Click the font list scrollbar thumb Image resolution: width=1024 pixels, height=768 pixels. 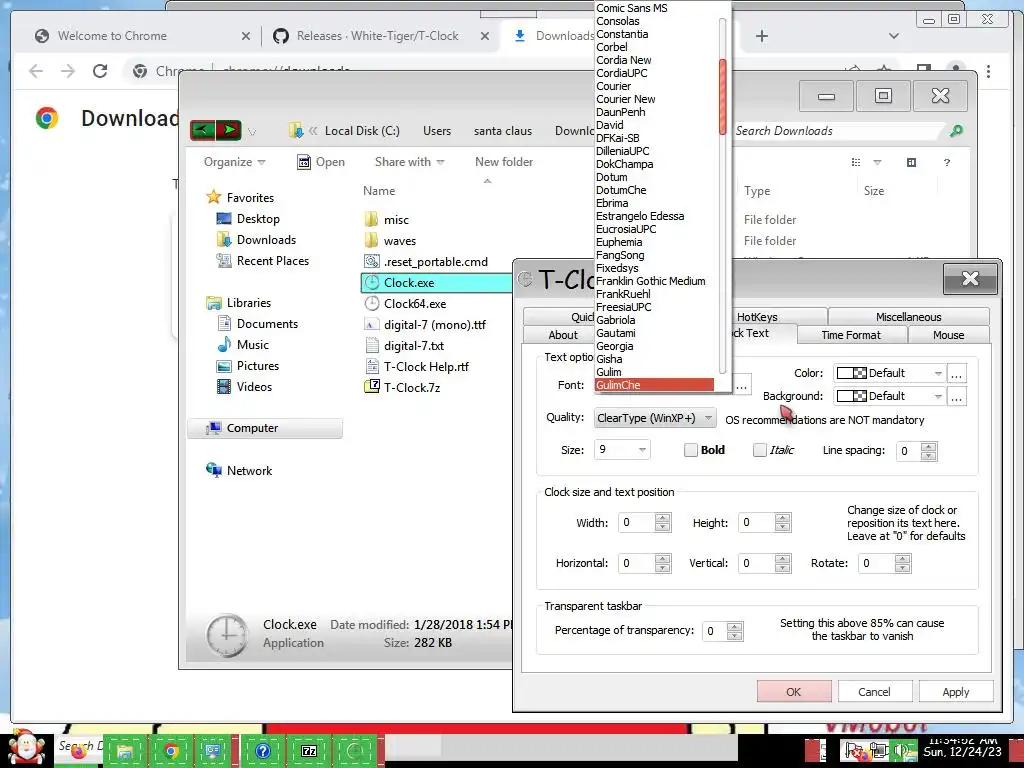tap(722, 97)
